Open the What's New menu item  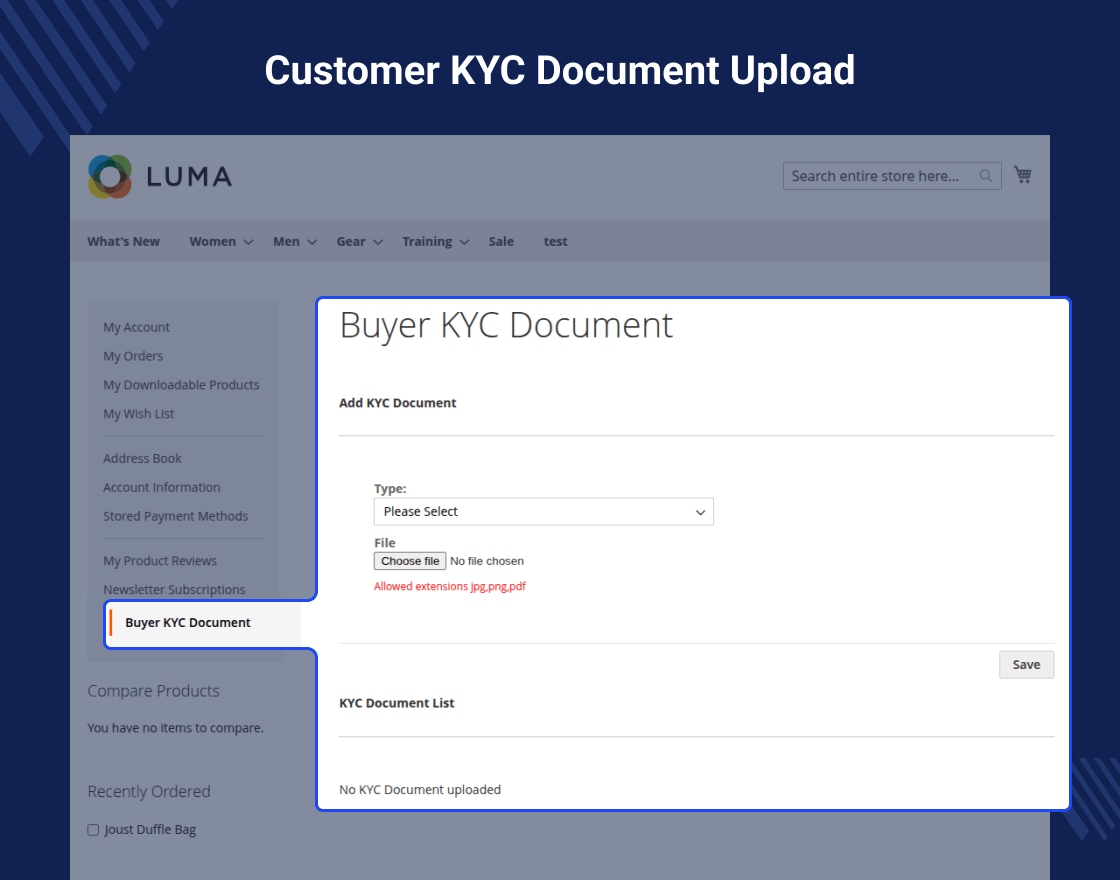click(x=123, y=242)
